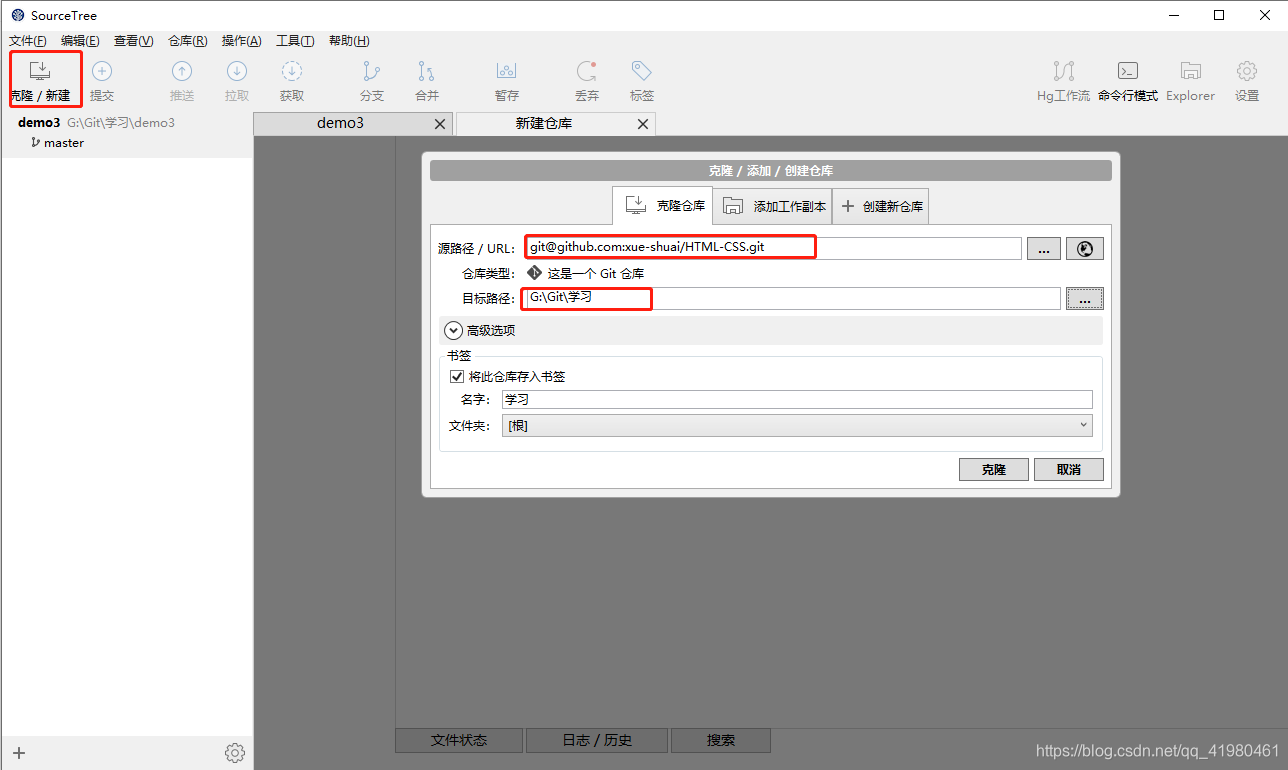The width and height of the screenshot is (1288, 770).
Task: Click the gear icon at sidebar bottom
Action: [x=235, y=753]
